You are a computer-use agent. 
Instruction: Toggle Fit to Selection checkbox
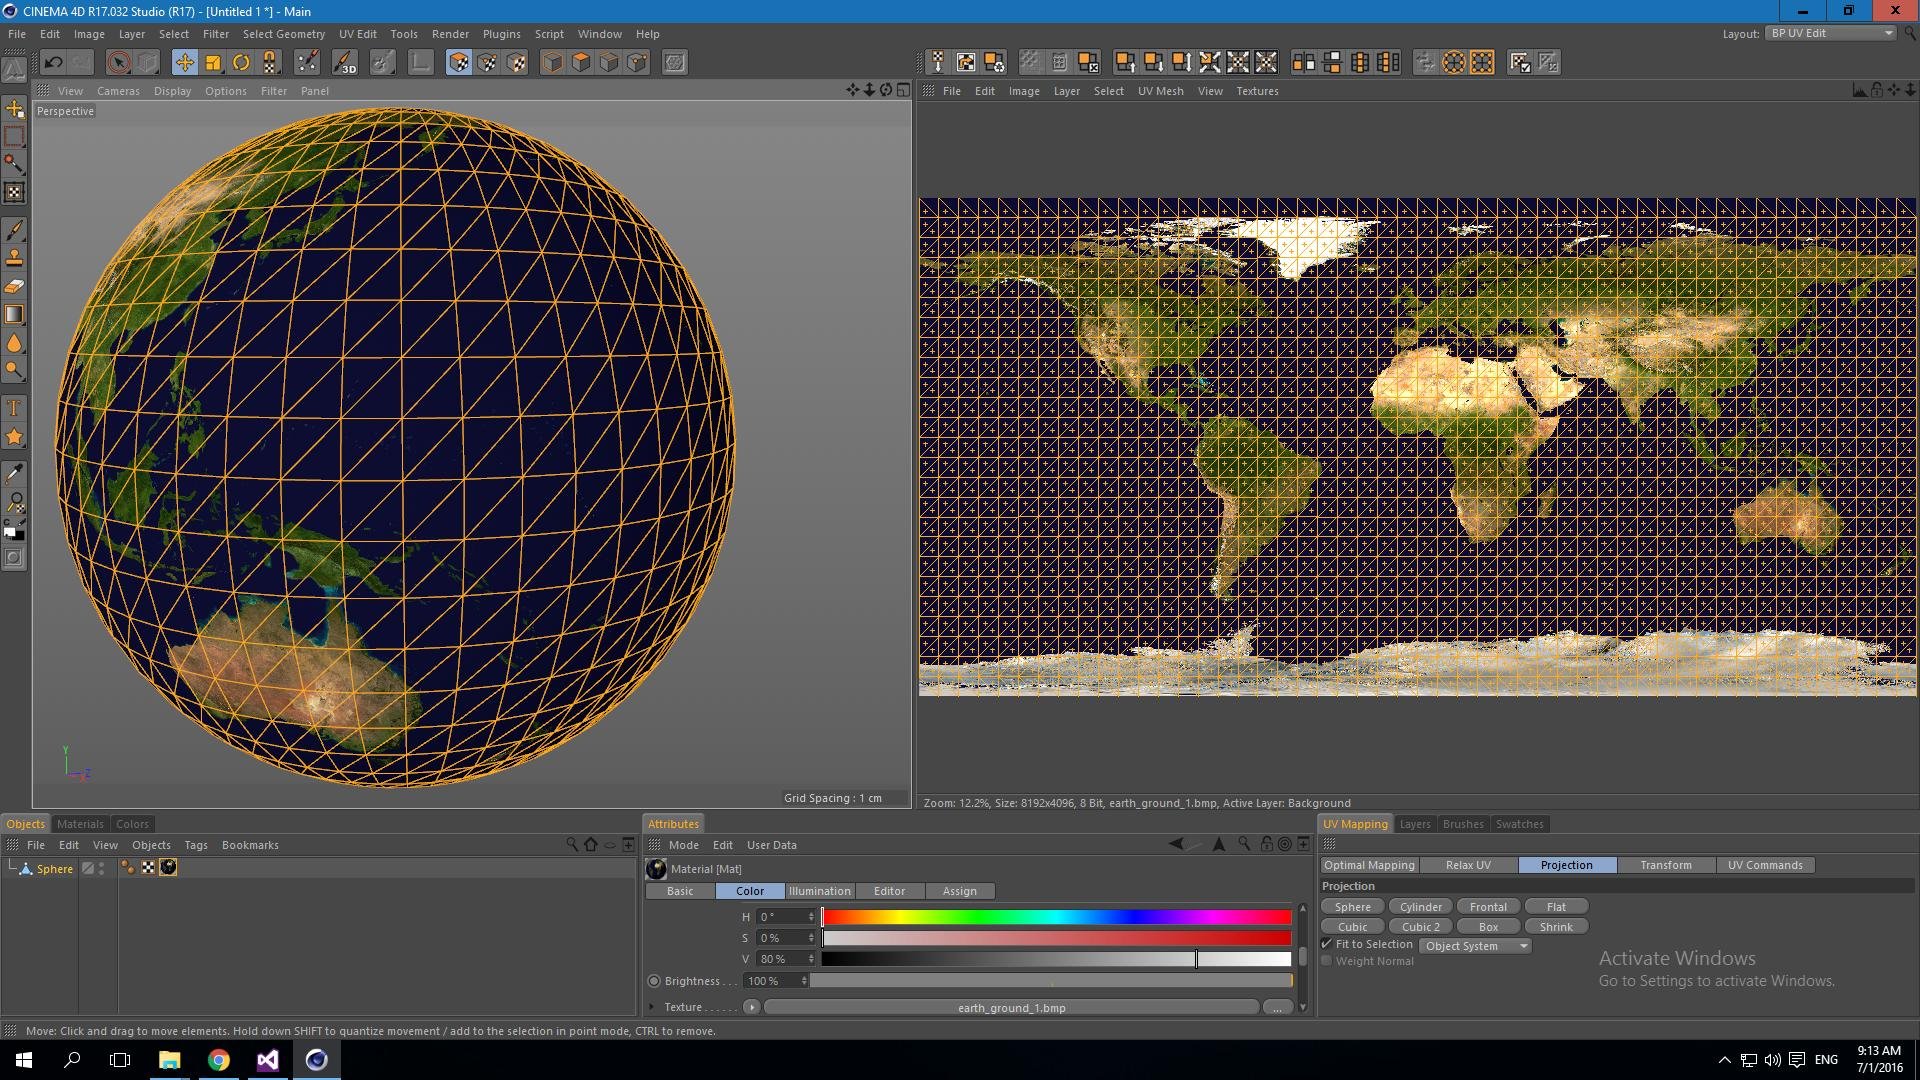pyautogui.click(x=1327, y=945)
